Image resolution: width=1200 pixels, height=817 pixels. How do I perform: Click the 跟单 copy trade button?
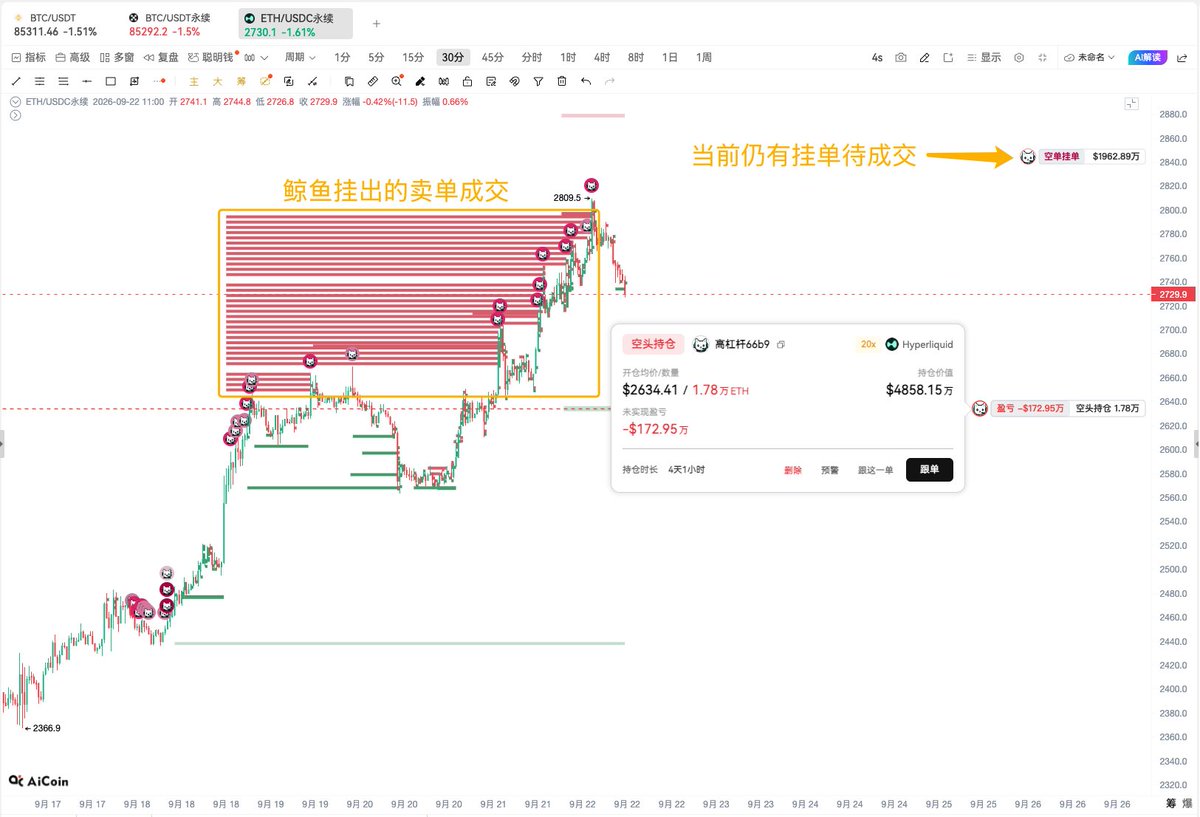(x=929, y=469)
